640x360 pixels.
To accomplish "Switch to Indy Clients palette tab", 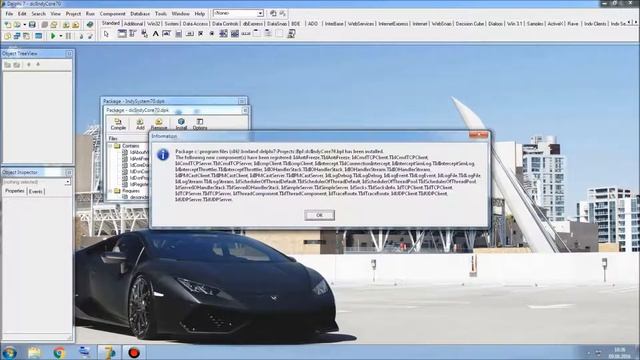I will tap(595, 24).
